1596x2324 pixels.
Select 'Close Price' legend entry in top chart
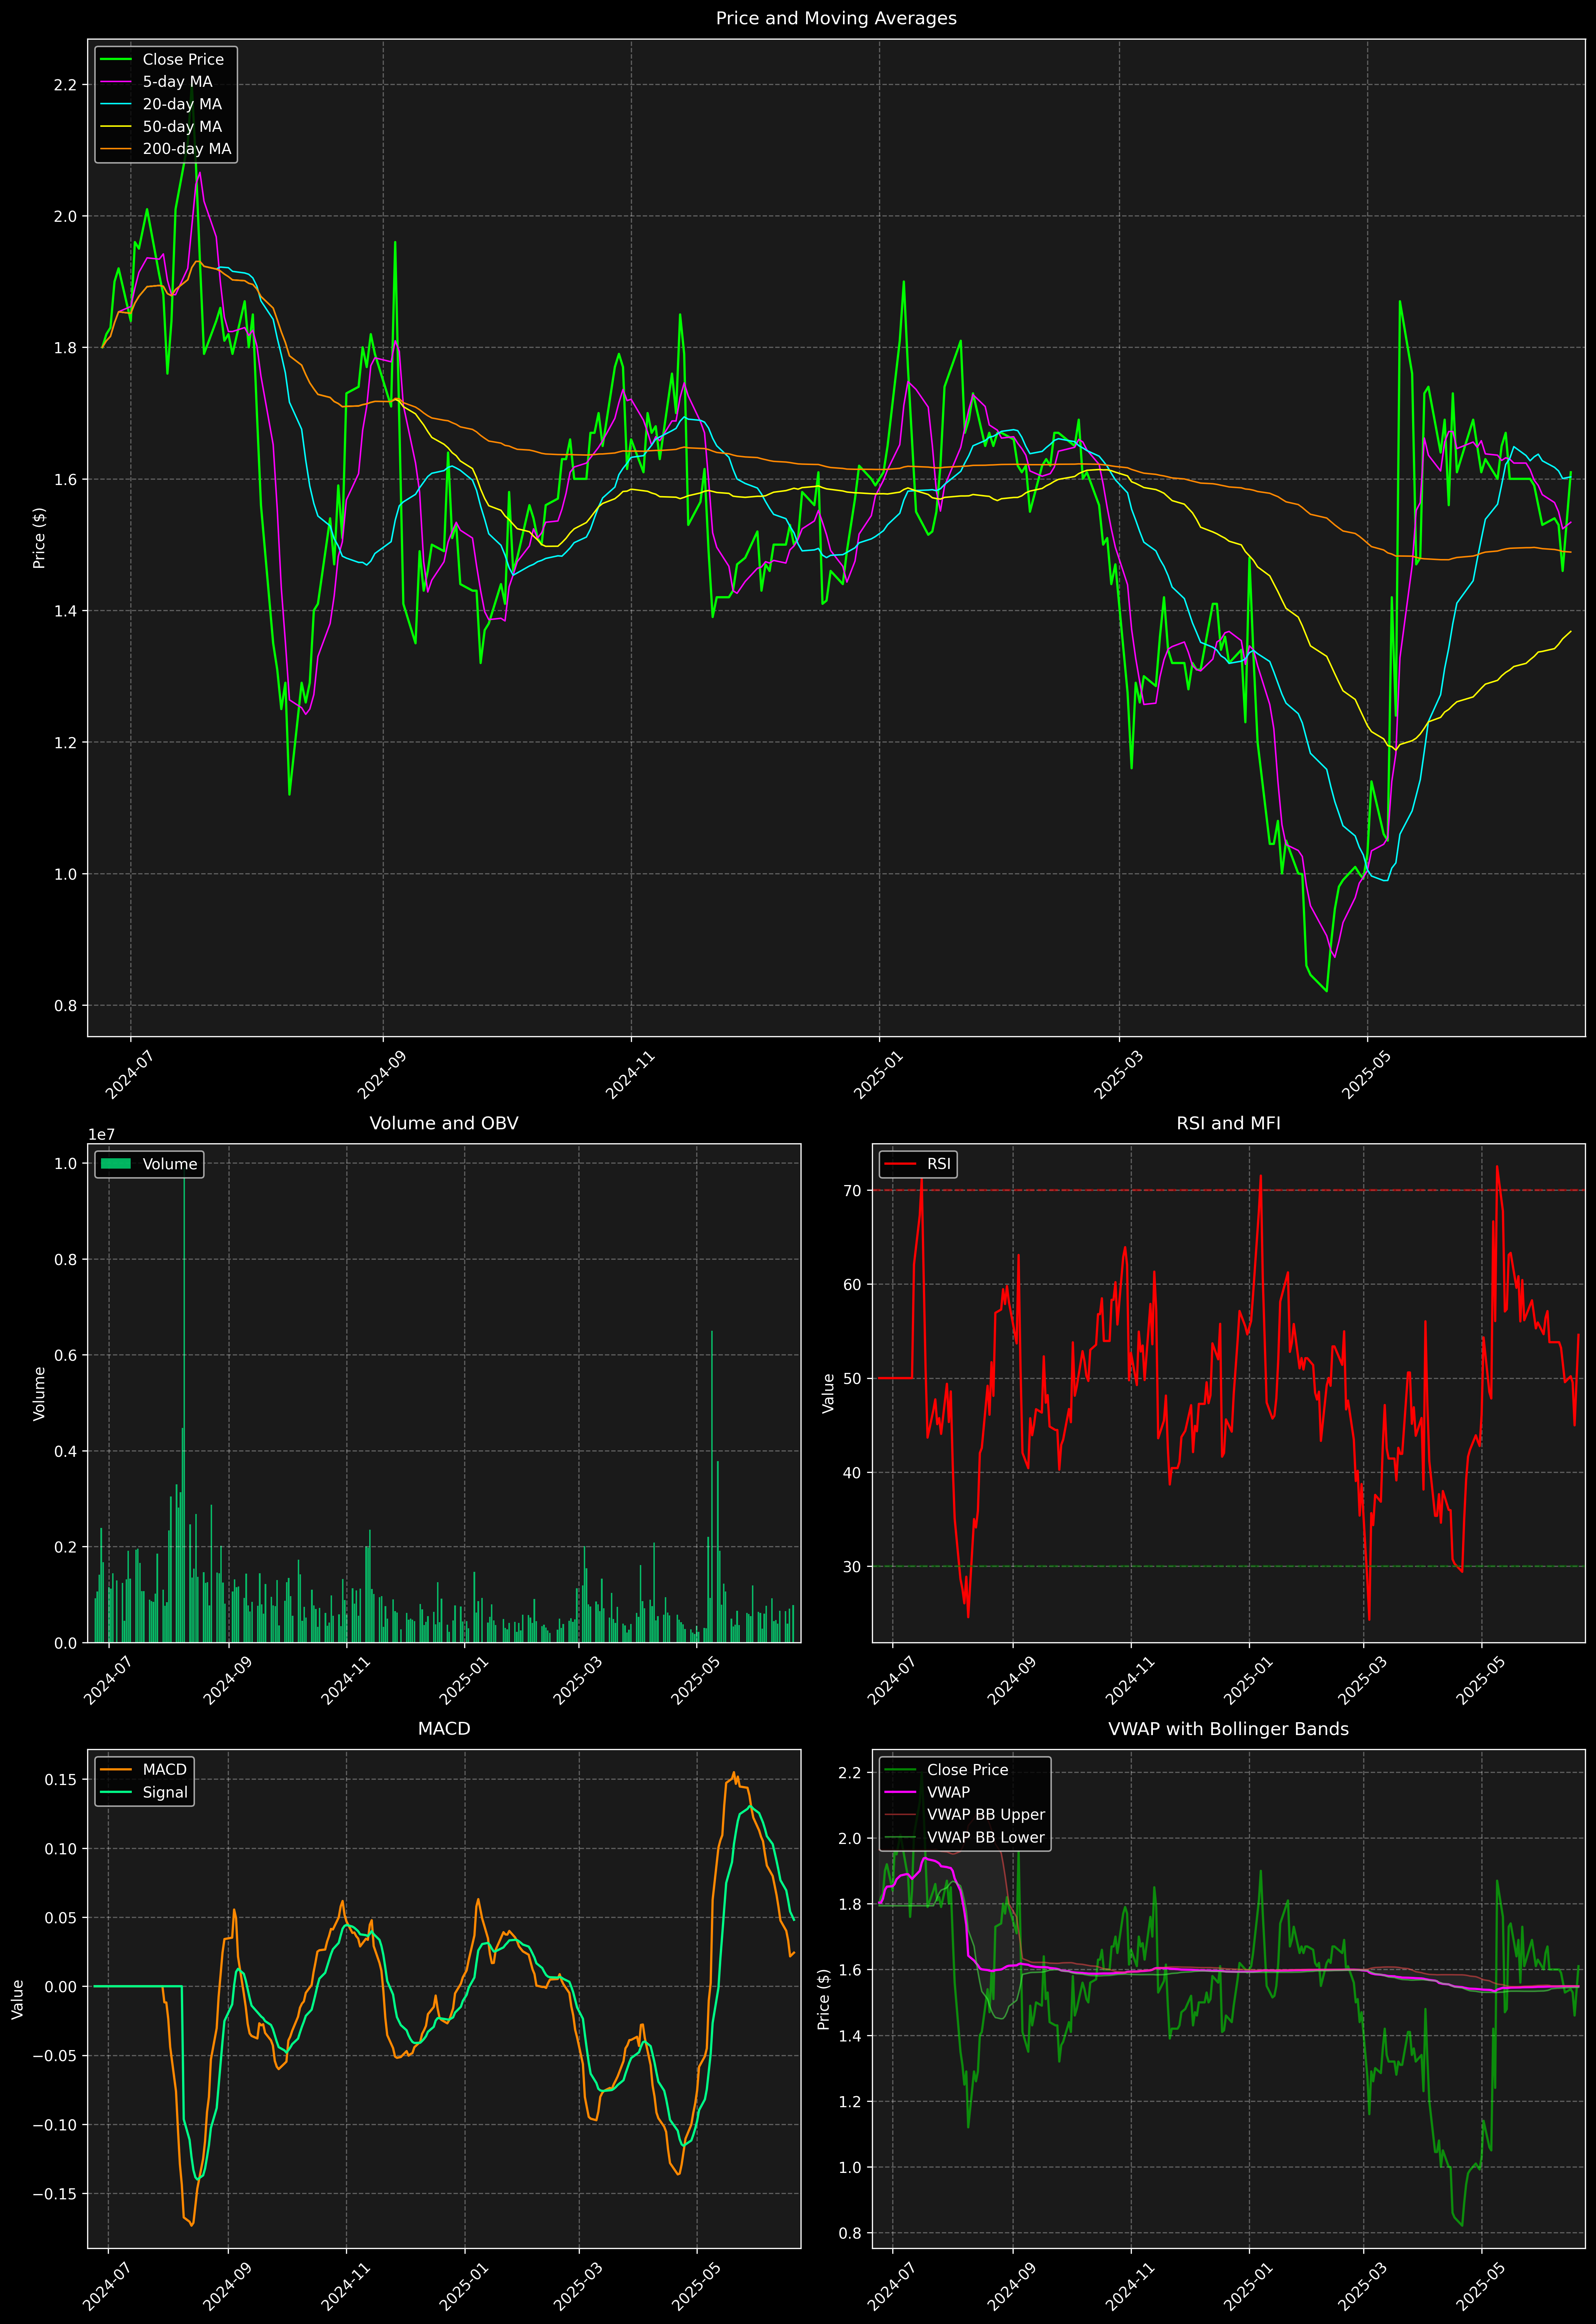pyautogui.click(x=183, y=60)
